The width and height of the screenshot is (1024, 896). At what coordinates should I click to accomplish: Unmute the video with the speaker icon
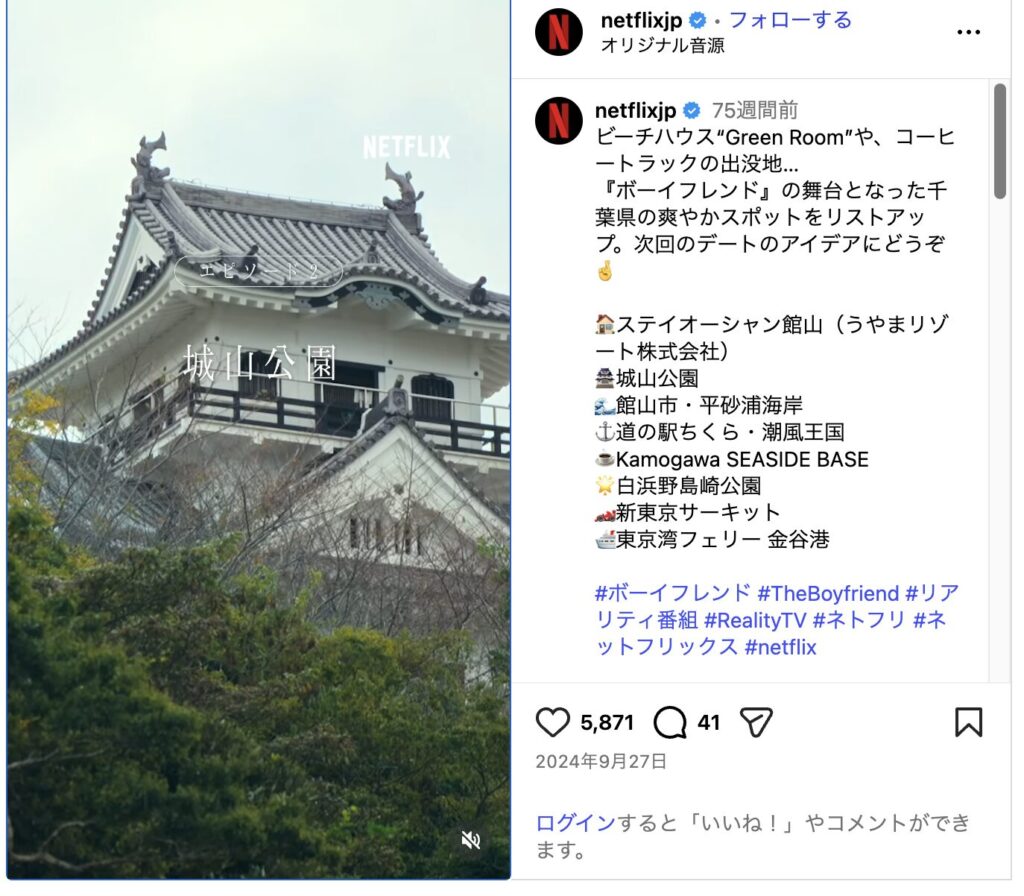coord(471,840)
